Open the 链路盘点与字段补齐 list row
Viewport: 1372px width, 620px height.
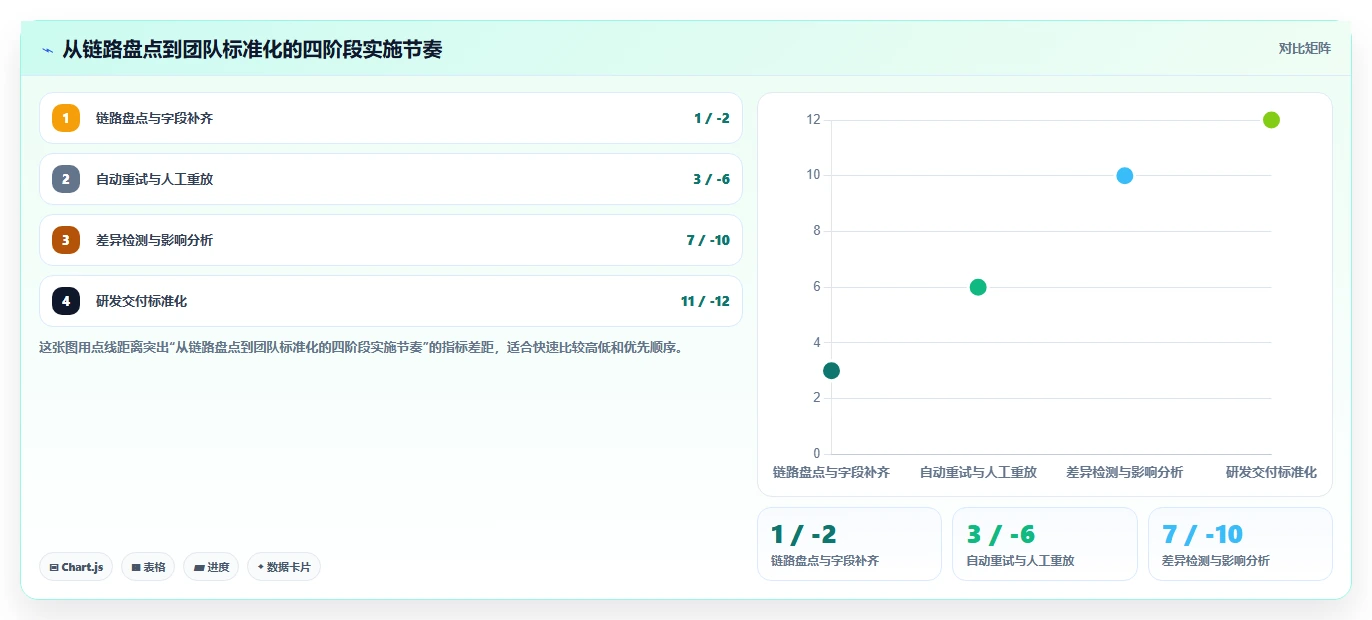(391, 118)
